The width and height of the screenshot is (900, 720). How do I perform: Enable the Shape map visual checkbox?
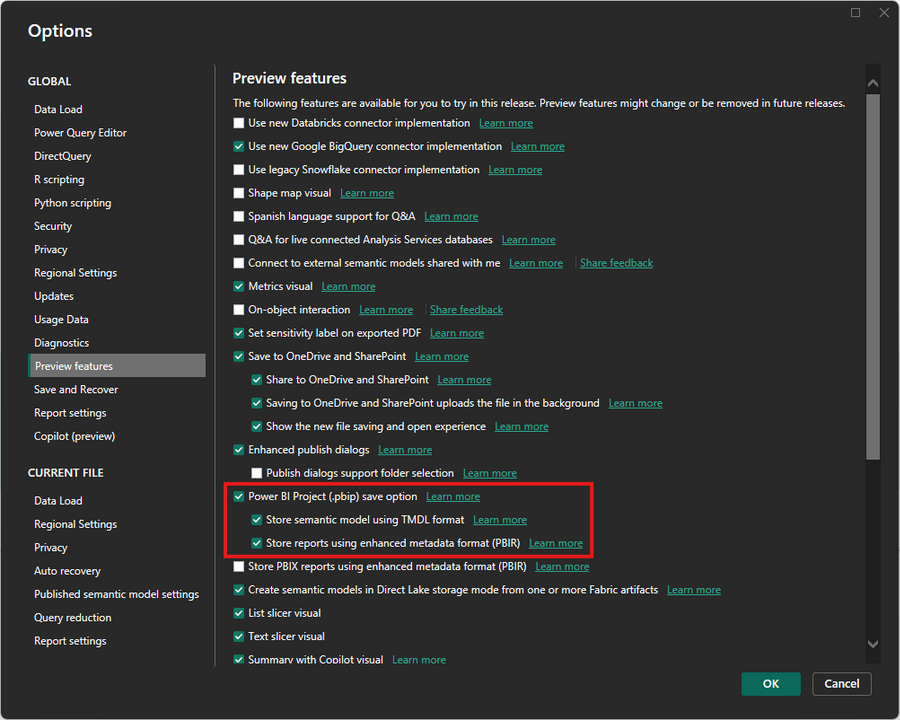239,193
